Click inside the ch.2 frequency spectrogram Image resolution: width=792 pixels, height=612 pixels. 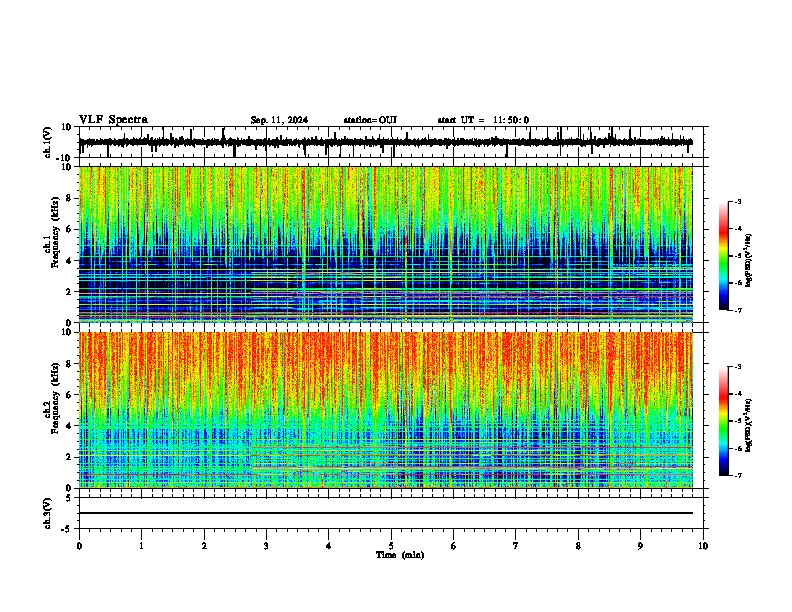click(386, 410)
